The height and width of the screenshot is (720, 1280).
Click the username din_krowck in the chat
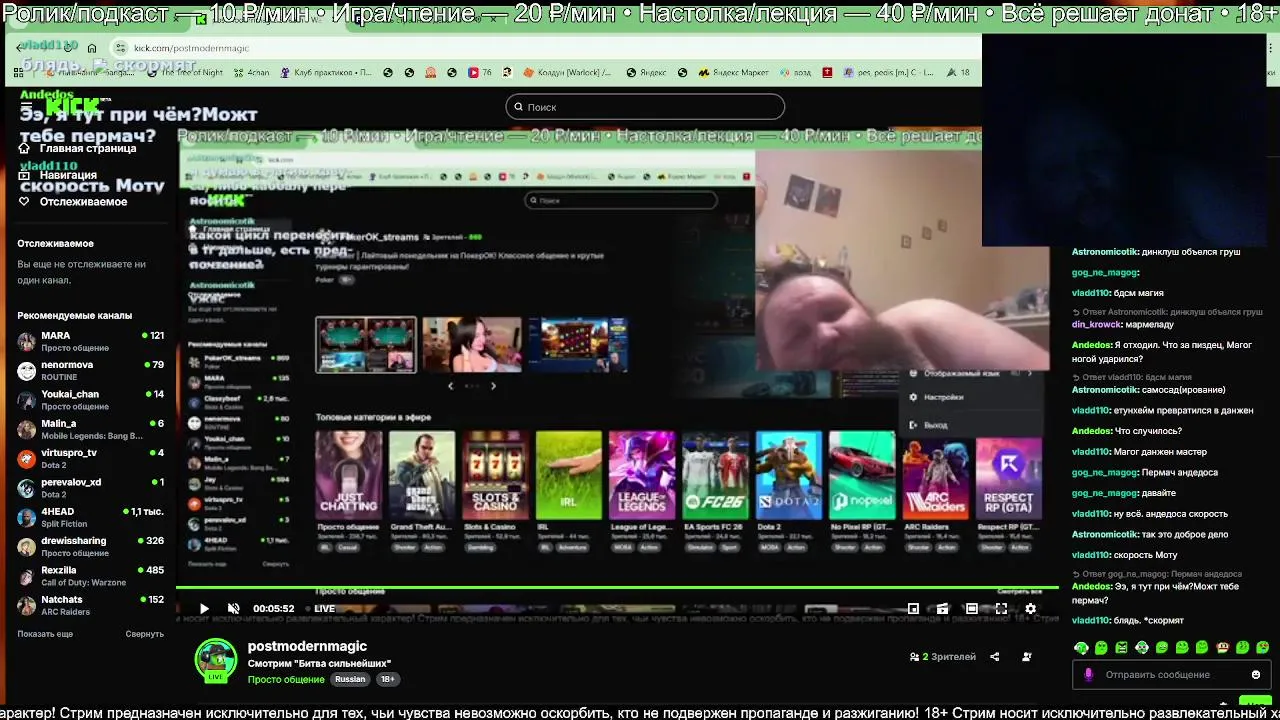[x=1097, y=324]
